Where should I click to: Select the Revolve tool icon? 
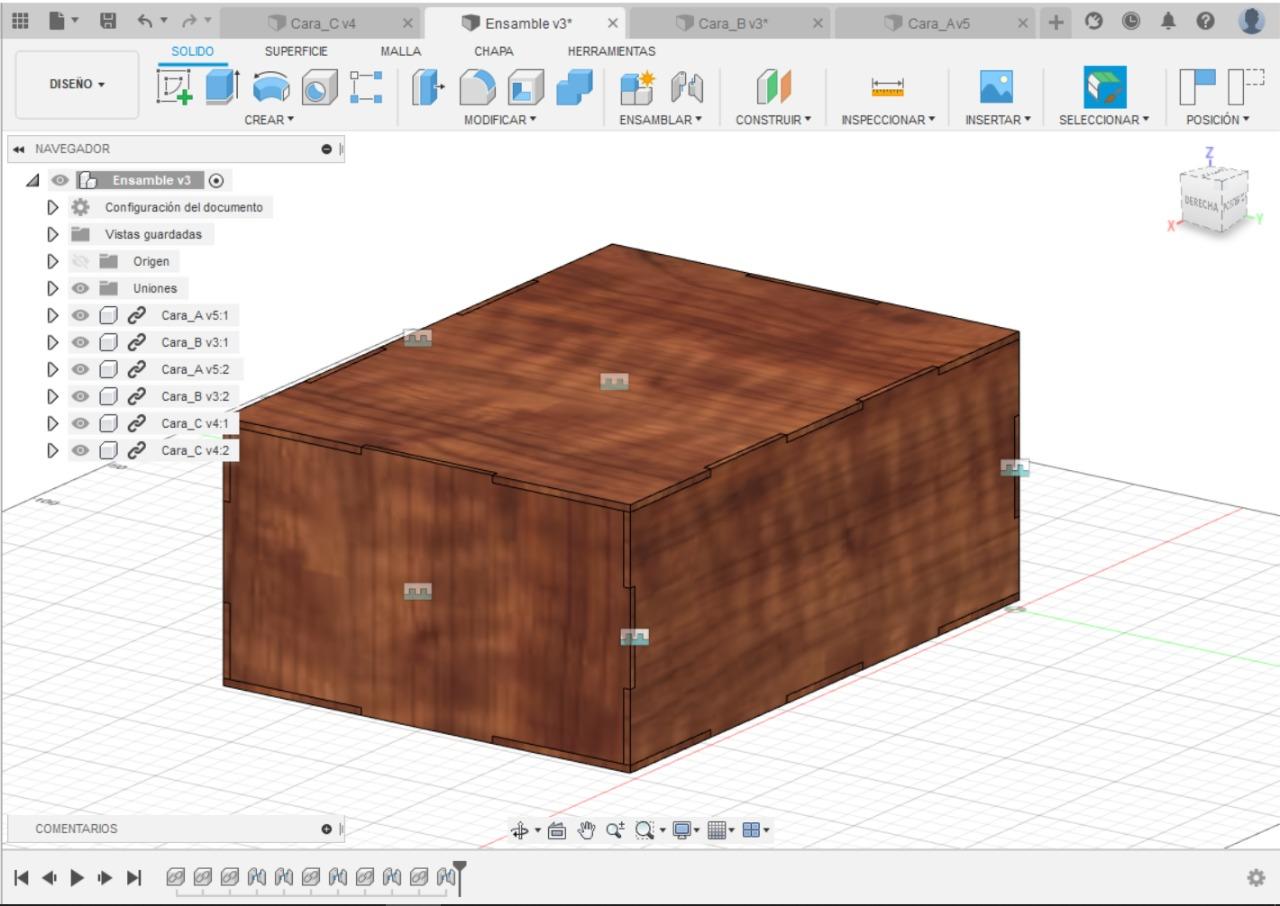click(x=269, y=88)
